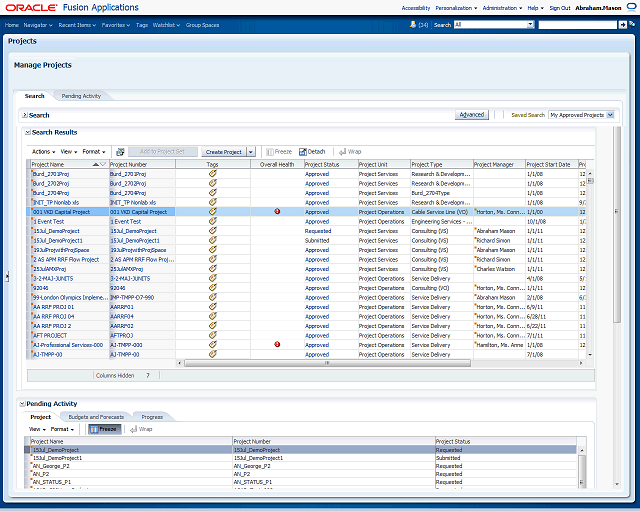
Task: Open the AA RRF PROJ 01 project link
Action: pyautogui.click(x=53, y=307)
